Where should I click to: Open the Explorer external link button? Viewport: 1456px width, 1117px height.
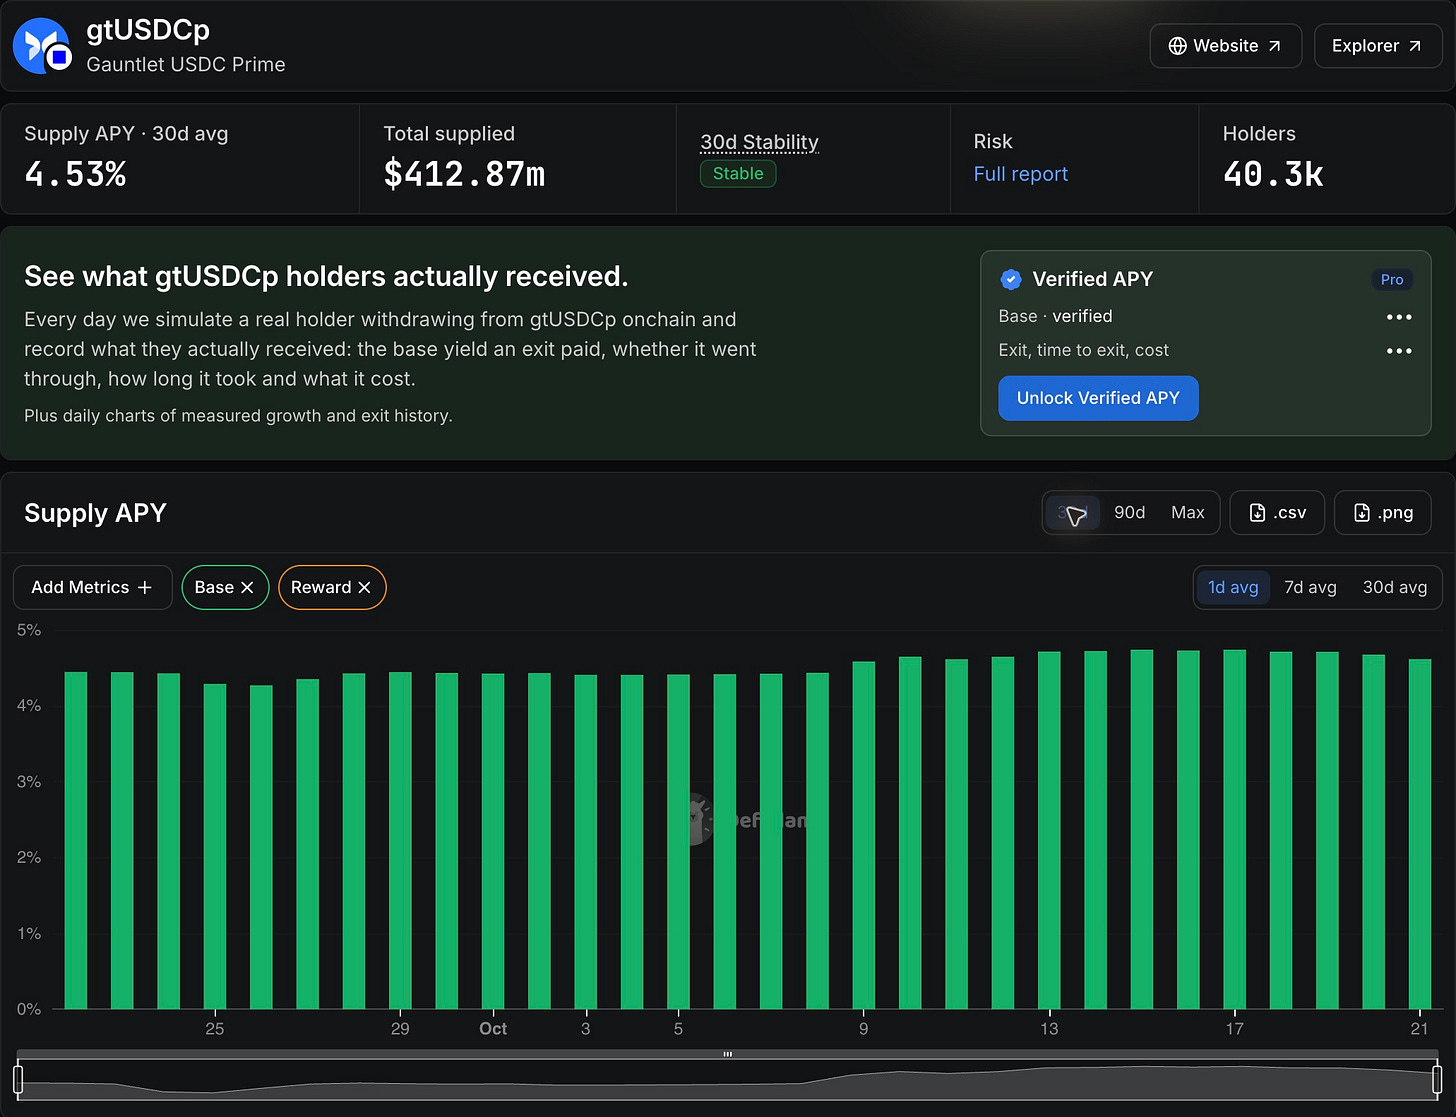pos(1377,46)
